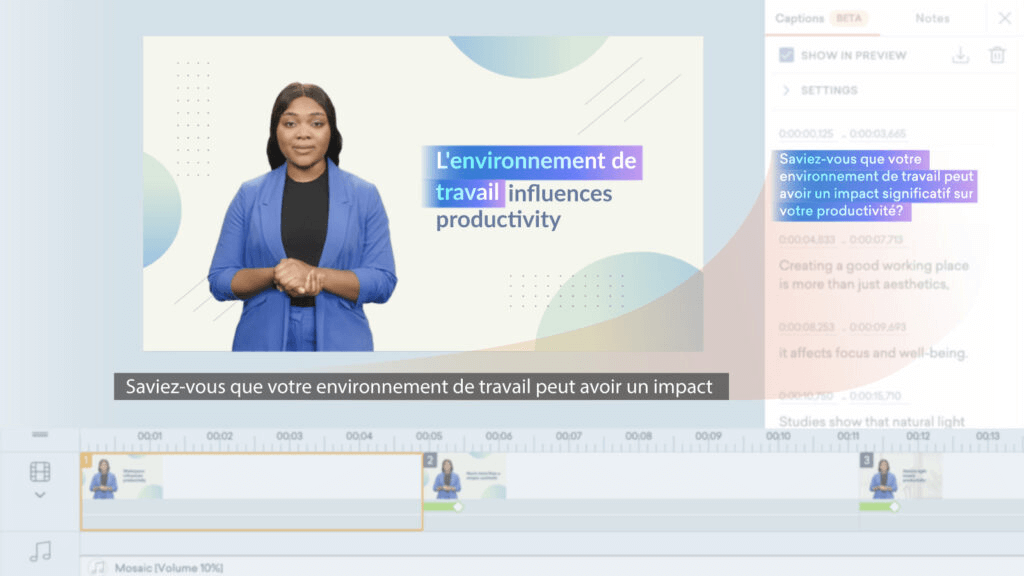Click the music note icon on the audio track

coord(40,551)
